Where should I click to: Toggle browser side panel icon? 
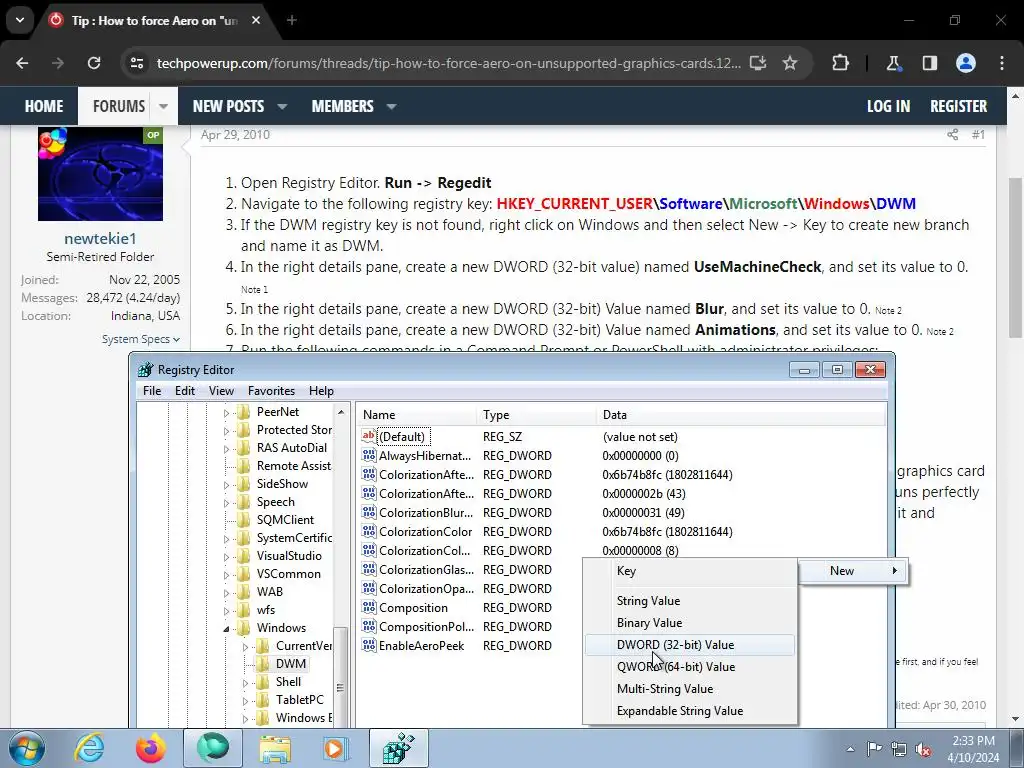tap(929, 63)
